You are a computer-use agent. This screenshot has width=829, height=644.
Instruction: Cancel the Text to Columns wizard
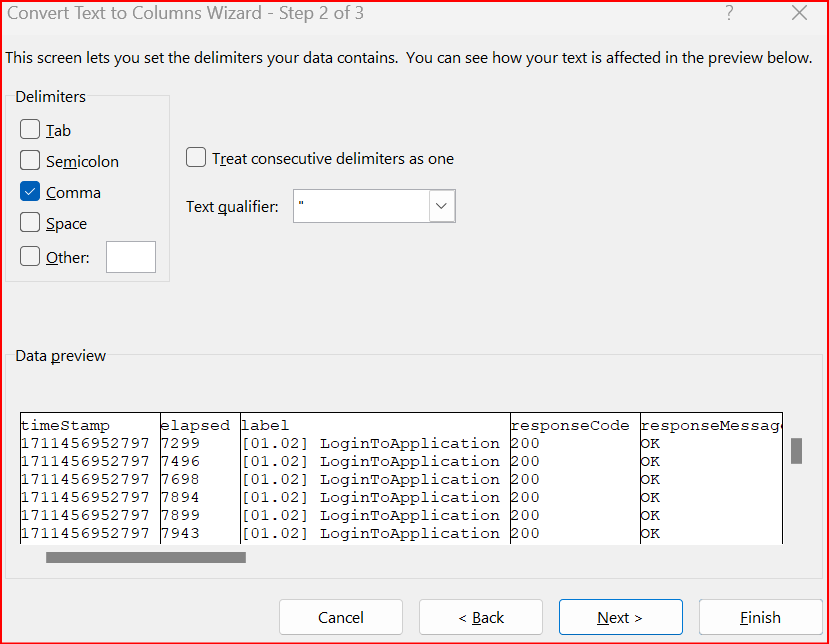[340, 617]
